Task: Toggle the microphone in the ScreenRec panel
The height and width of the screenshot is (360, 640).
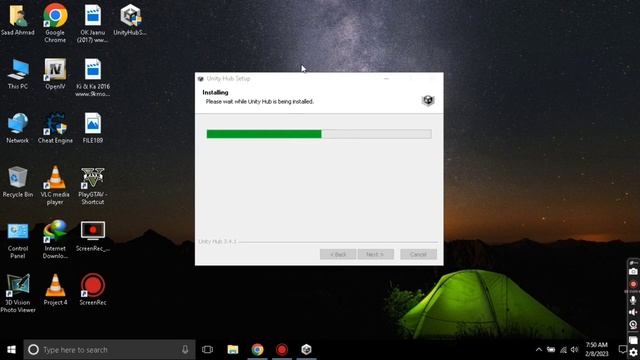Action: [x=633, y=300]
